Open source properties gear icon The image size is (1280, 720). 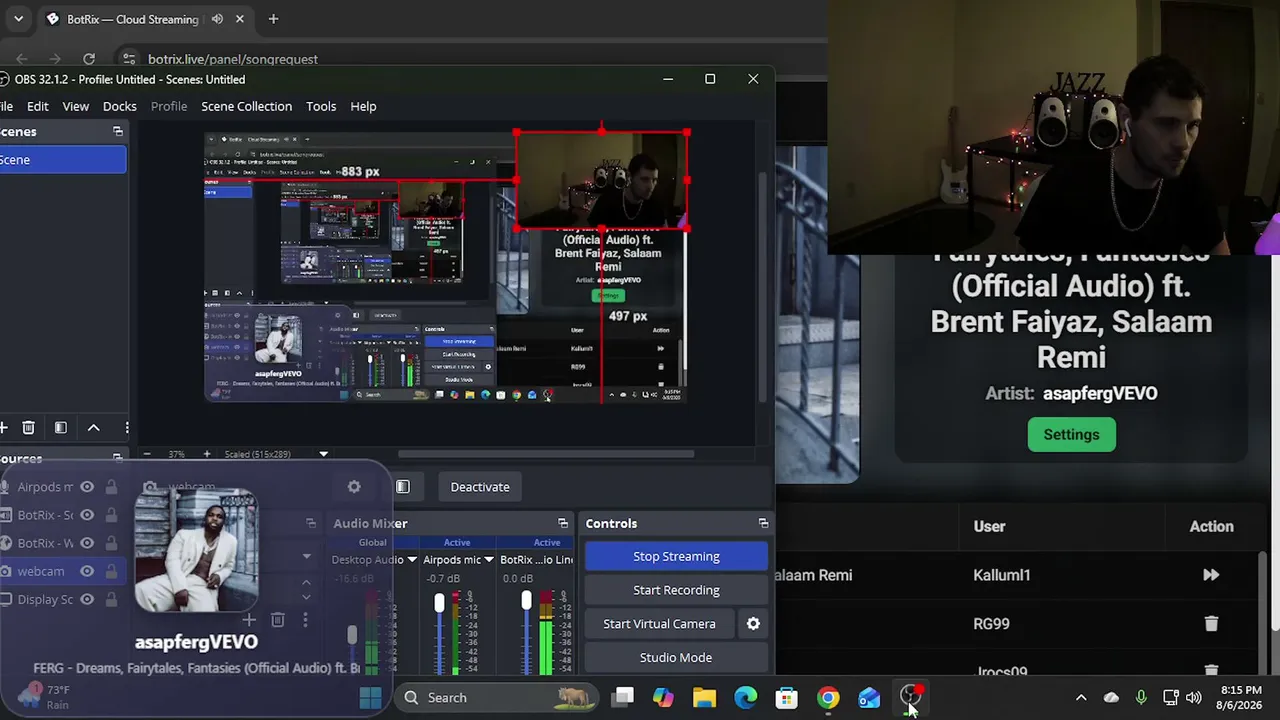(354, 487)
